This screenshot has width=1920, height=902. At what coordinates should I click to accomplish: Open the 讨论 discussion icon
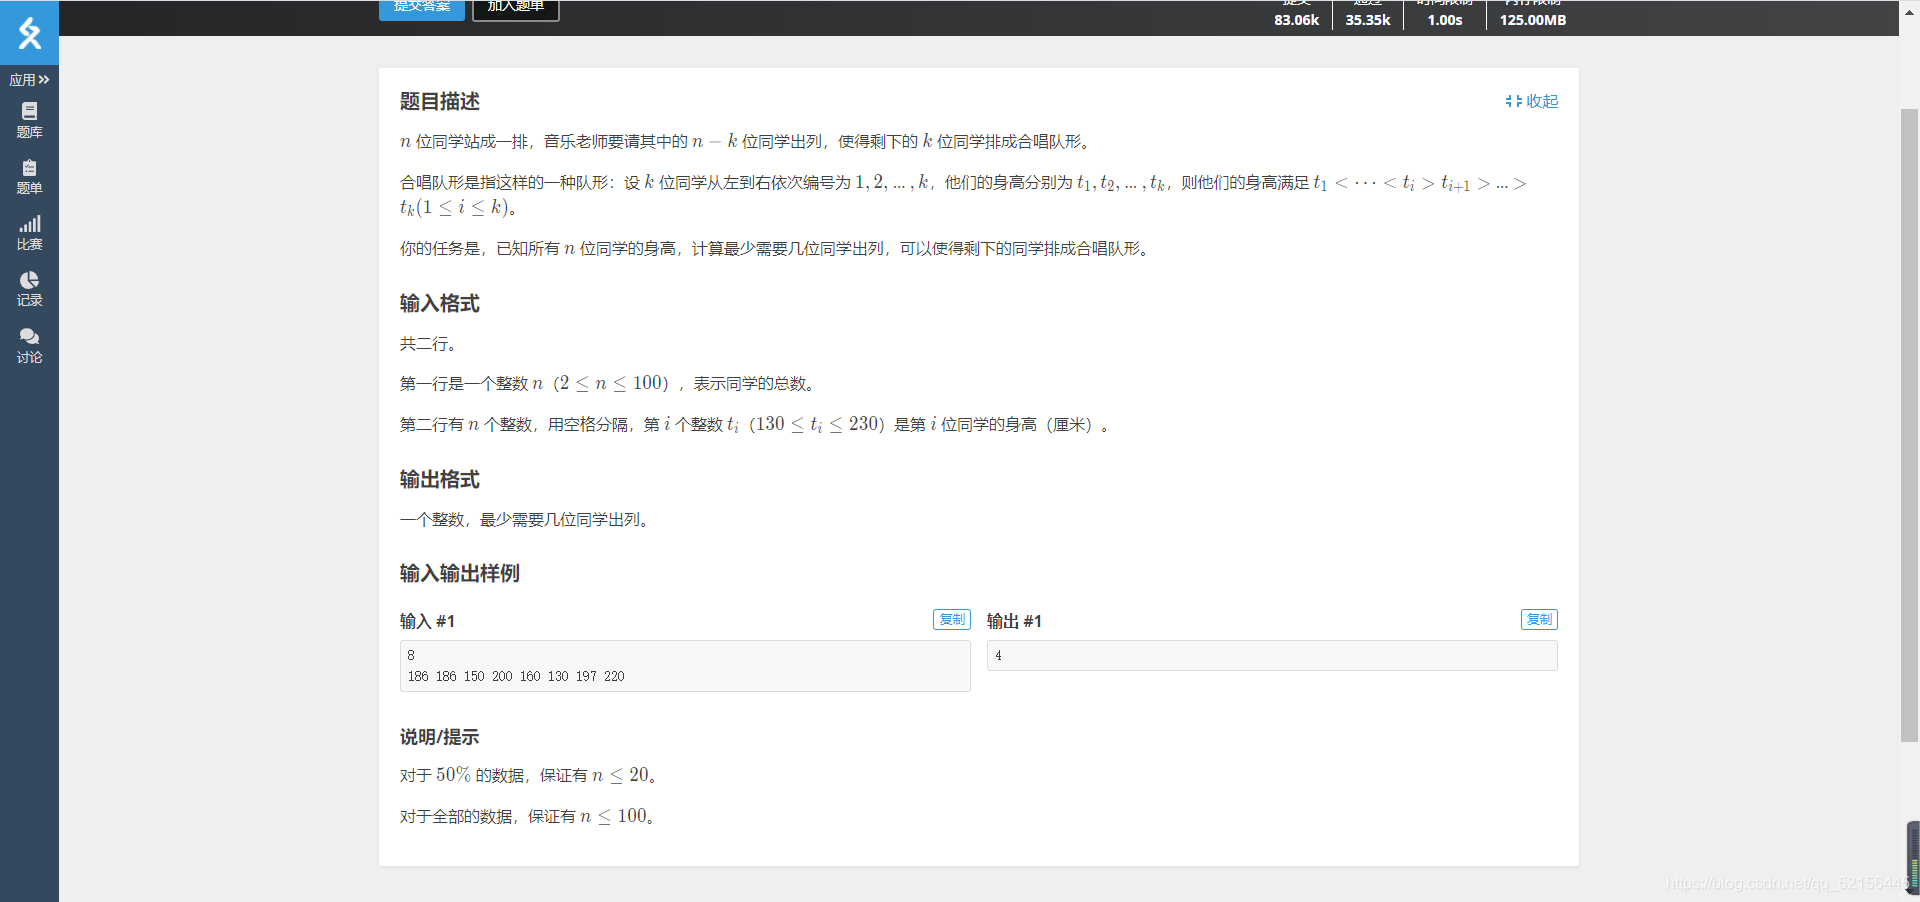[x=29, y=345]
